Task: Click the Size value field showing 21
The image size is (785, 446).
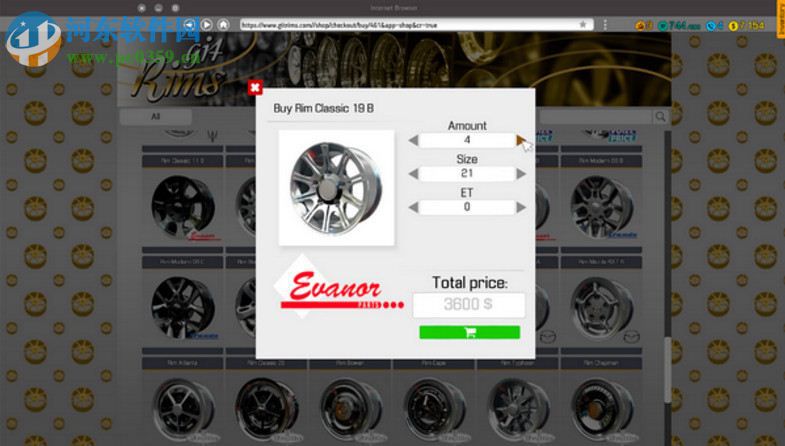Action: click(x=467, y=174)
